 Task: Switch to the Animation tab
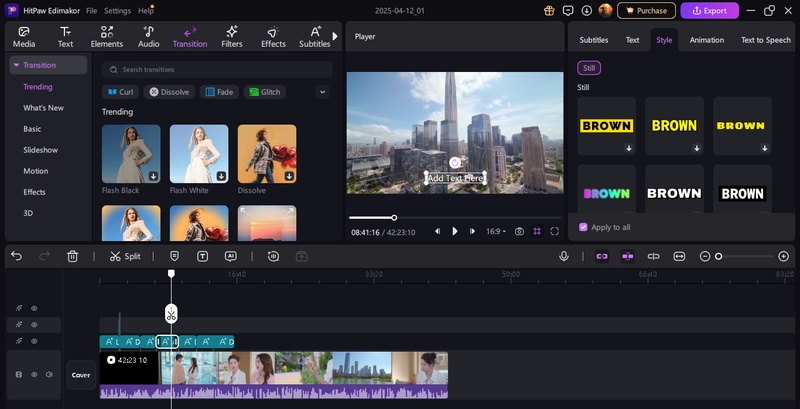coord(707,40)
